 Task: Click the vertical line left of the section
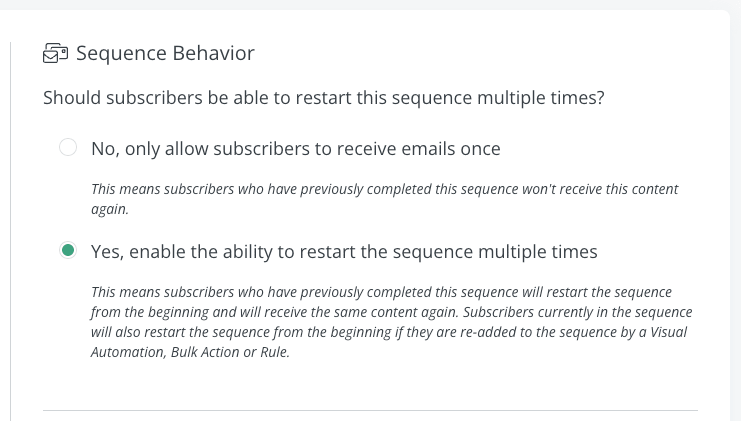[x=10, y=231]
